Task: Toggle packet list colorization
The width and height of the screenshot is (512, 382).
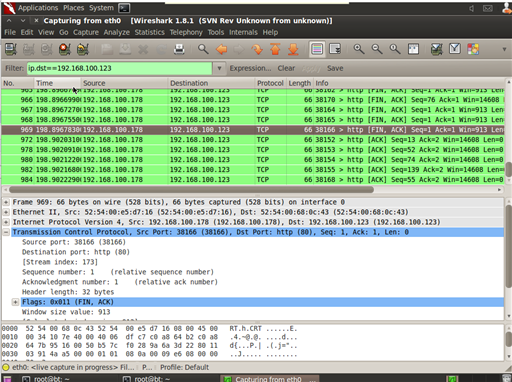Action: coord(317,49)
